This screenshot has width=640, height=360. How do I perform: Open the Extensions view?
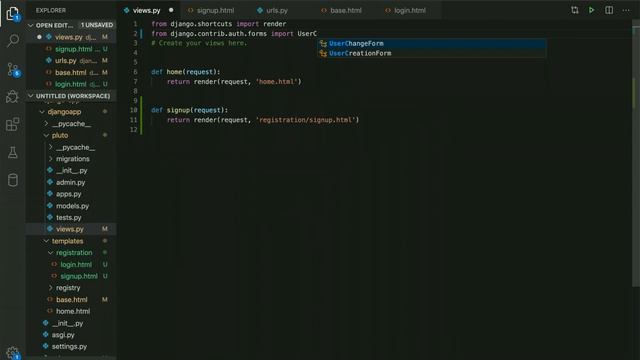13,124
